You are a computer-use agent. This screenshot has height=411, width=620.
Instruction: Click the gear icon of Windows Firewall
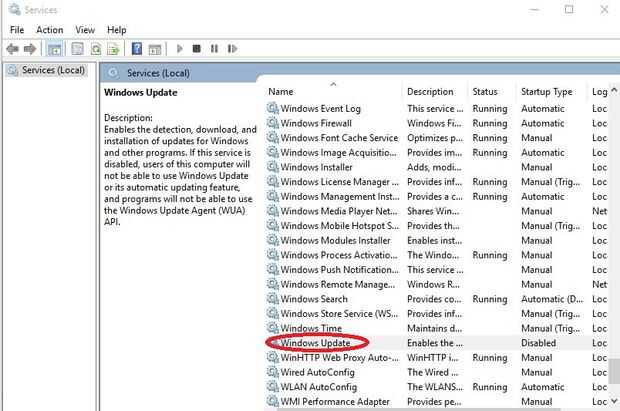tap(272, 122)
